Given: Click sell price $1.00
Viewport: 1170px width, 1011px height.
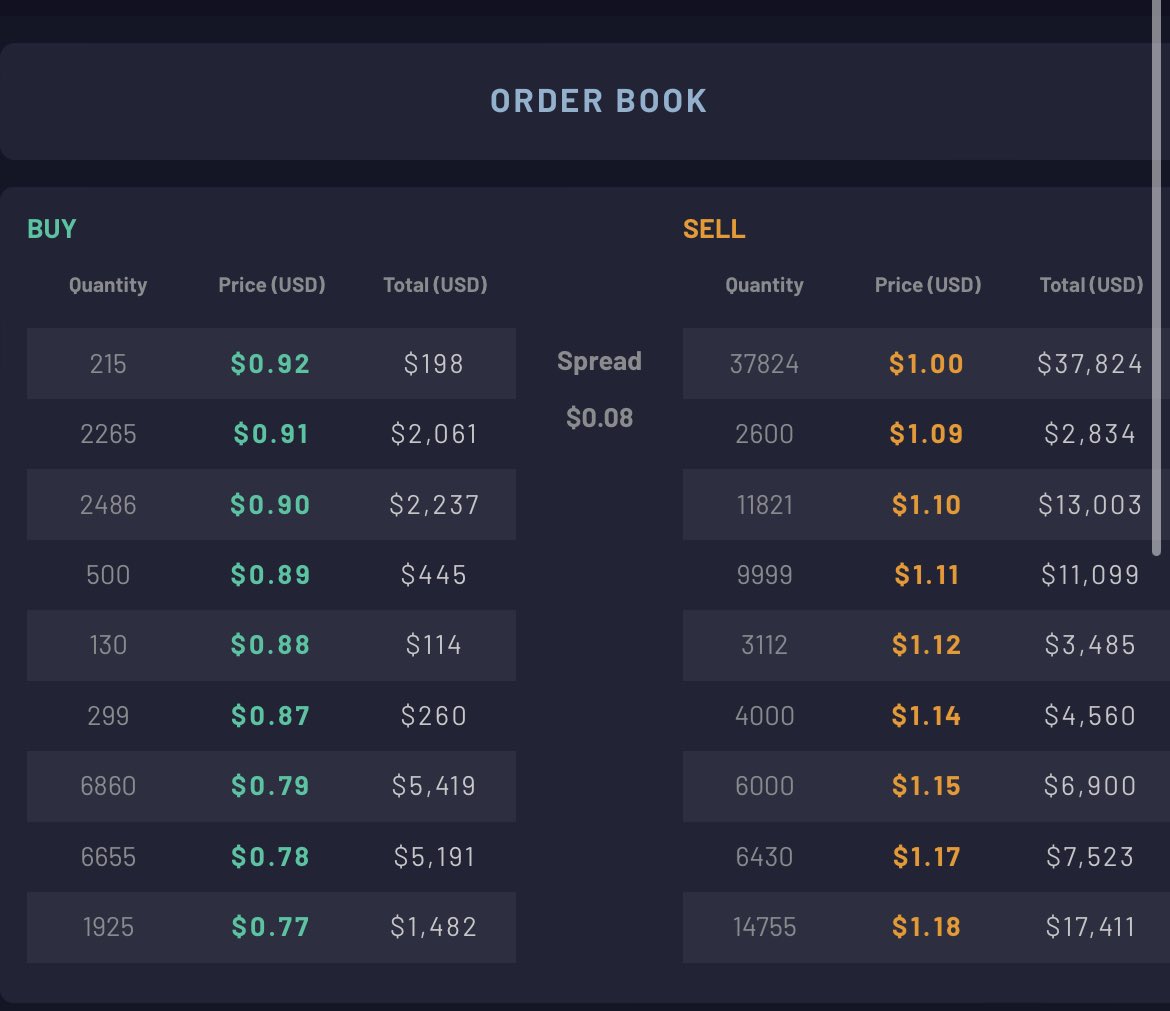Looking at the screenshot, I should (926, 363).
